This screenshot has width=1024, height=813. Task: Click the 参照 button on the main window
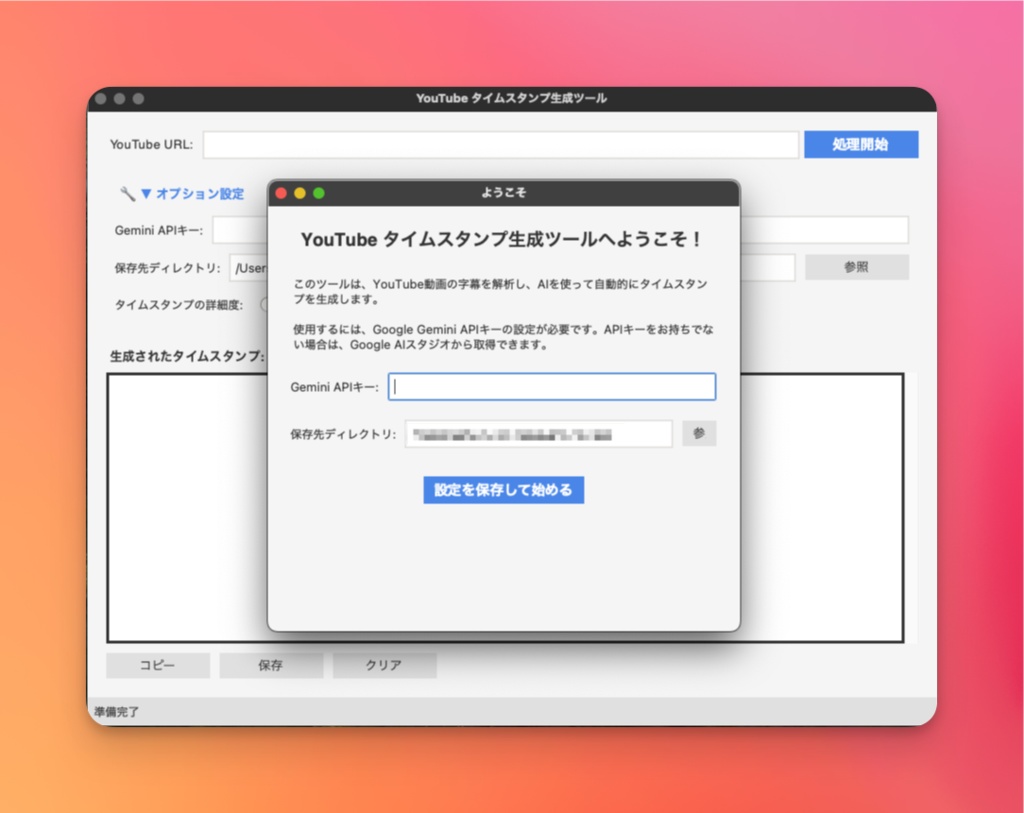tap(858, 266)
